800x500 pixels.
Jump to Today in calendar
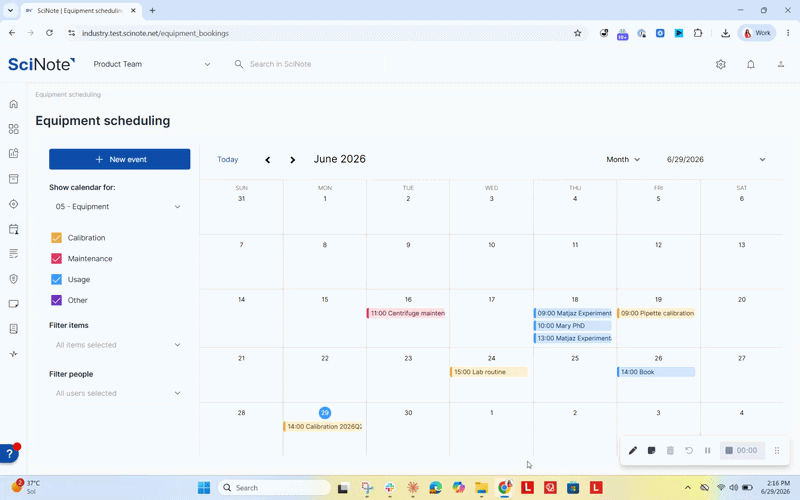pos(228,160)
